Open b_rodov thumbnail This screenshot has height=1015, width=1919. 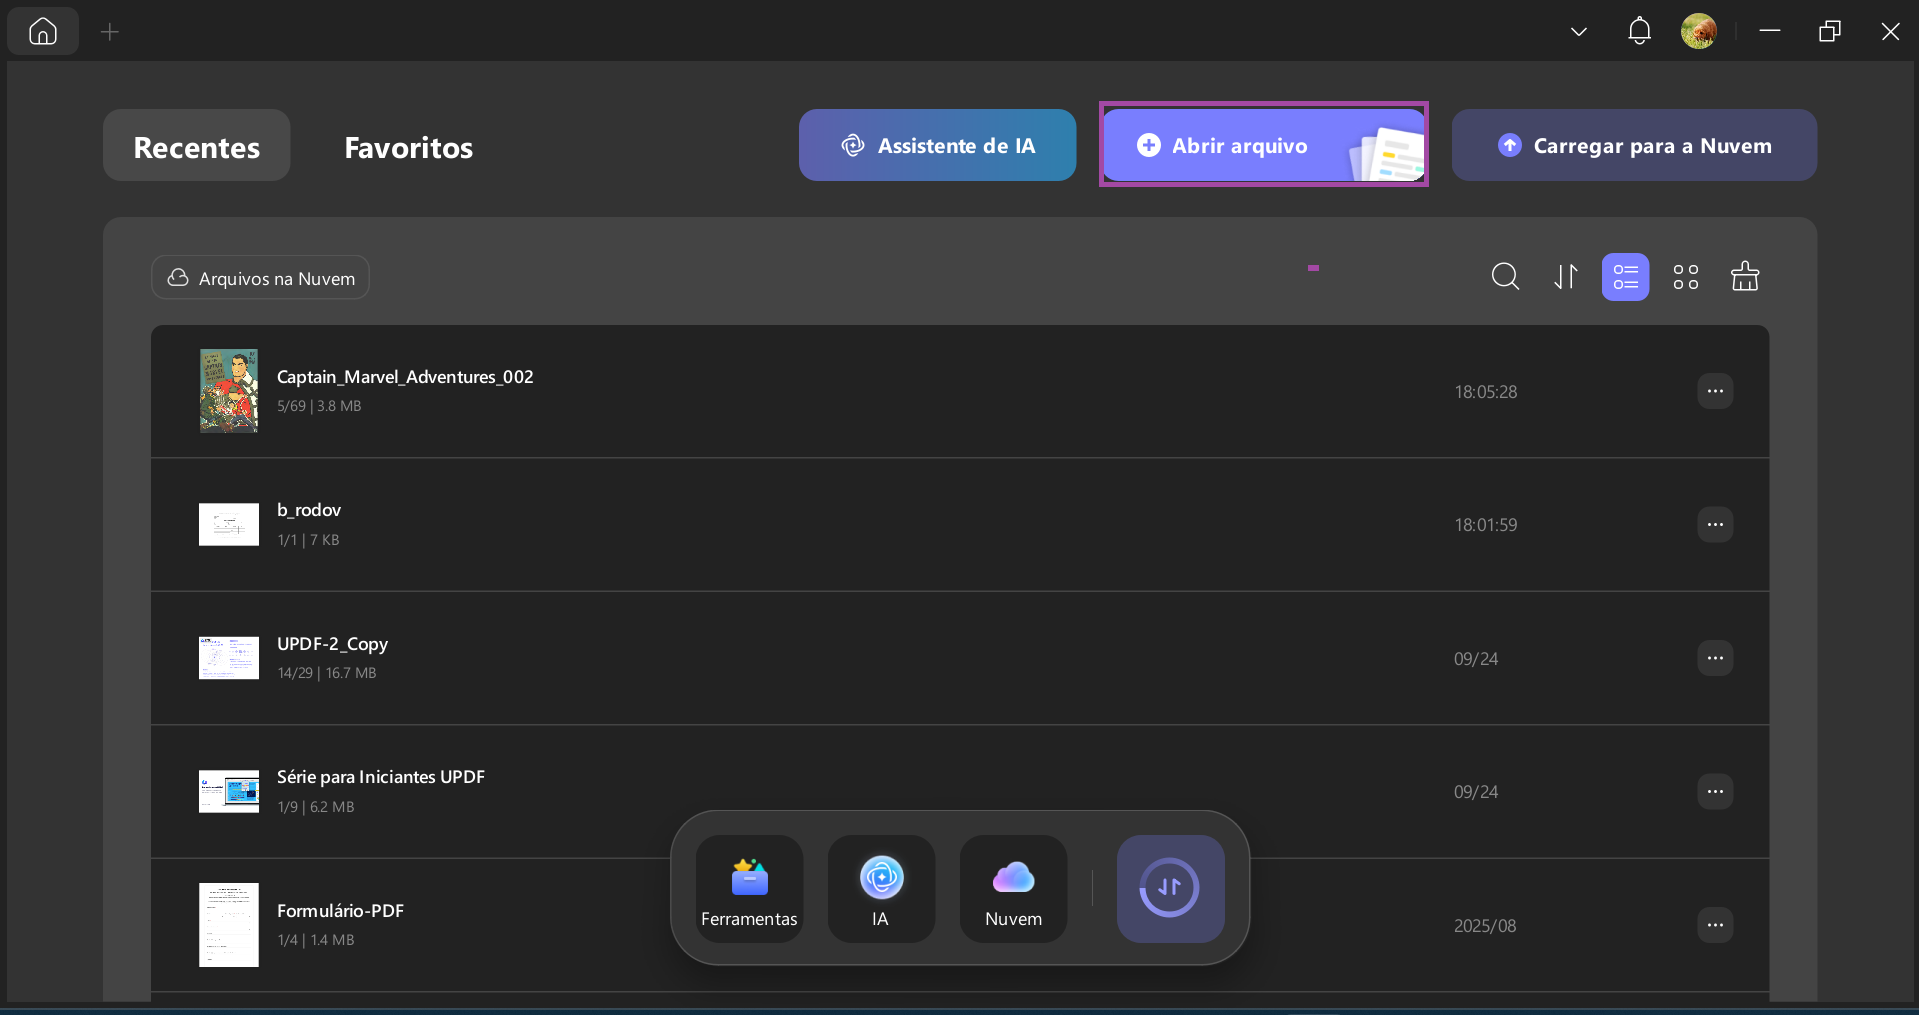coord(229,524)
